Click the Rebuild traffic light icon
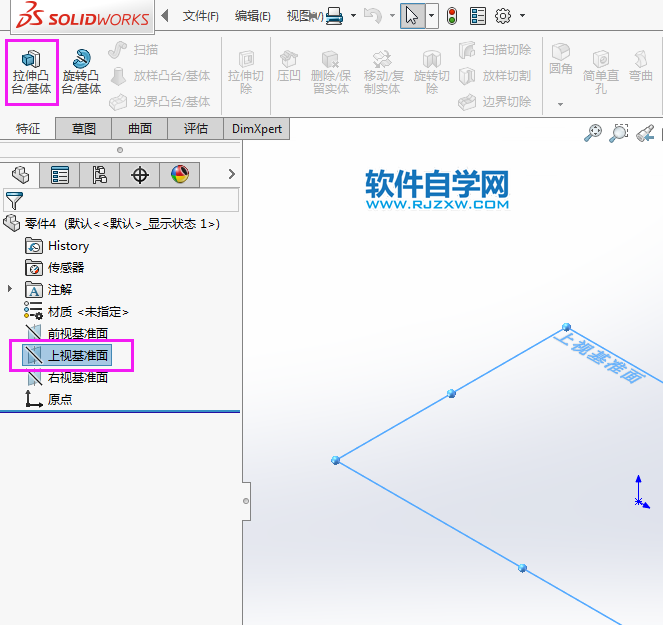The image size is (663, 625). coord(452,16)
